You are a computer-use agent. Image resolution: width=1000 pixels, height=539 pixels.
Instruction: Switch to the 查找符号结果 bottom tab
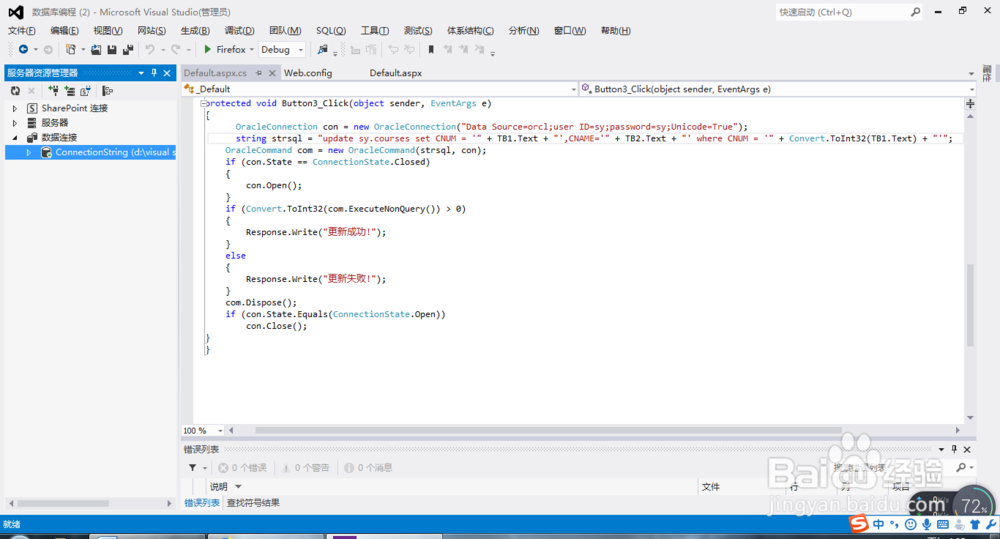pyautogui.click(x=253, y=503)
